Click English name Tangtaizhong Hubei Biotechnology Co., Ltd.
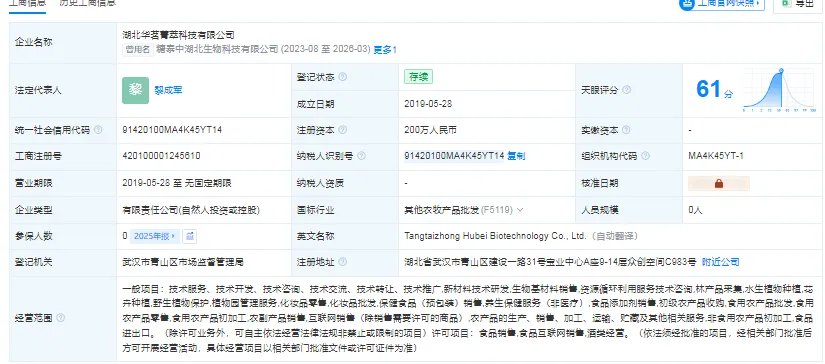The height and width of the screenshot is (364, 825). coord(495,236)
